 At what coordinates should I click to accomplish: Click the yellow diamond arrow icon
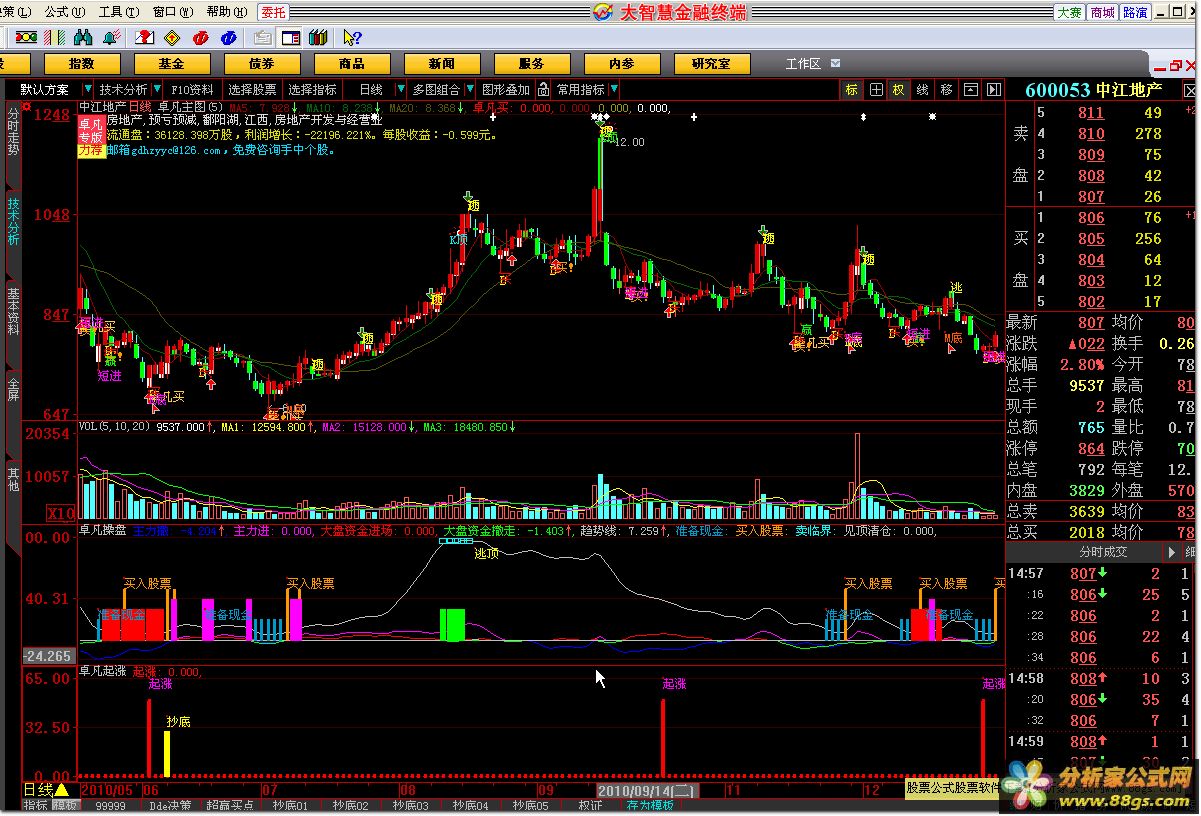pos(172,38)
